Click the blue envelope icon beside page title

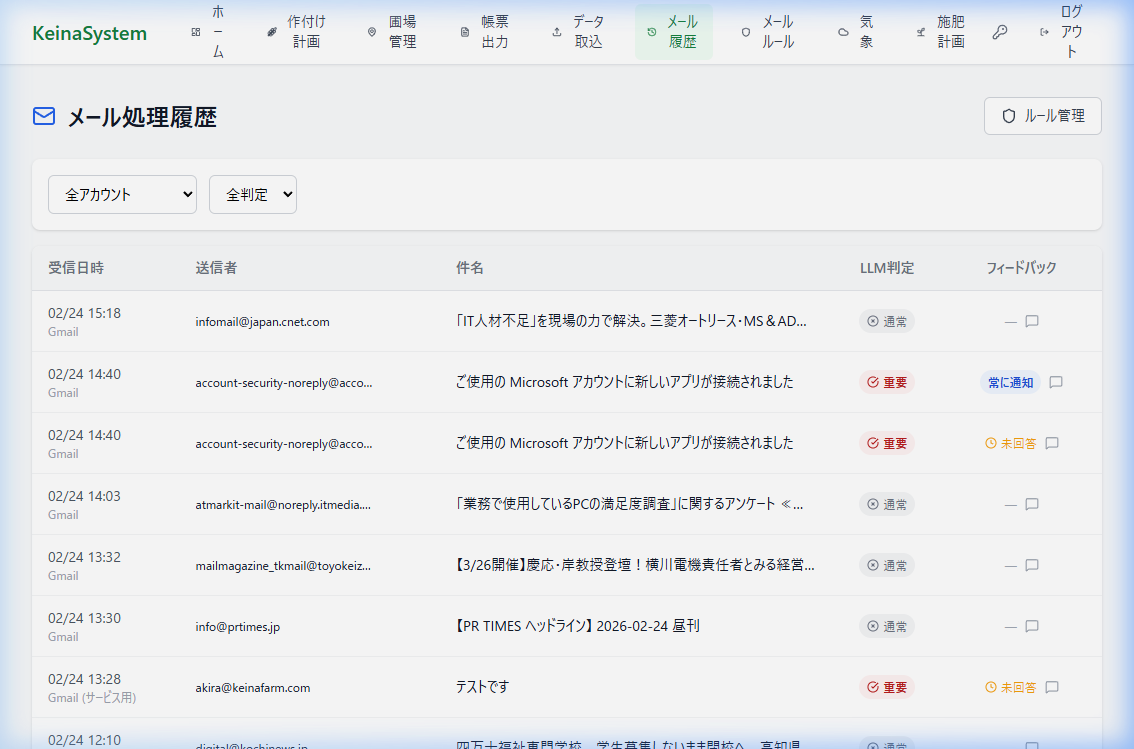pos(44,117)
